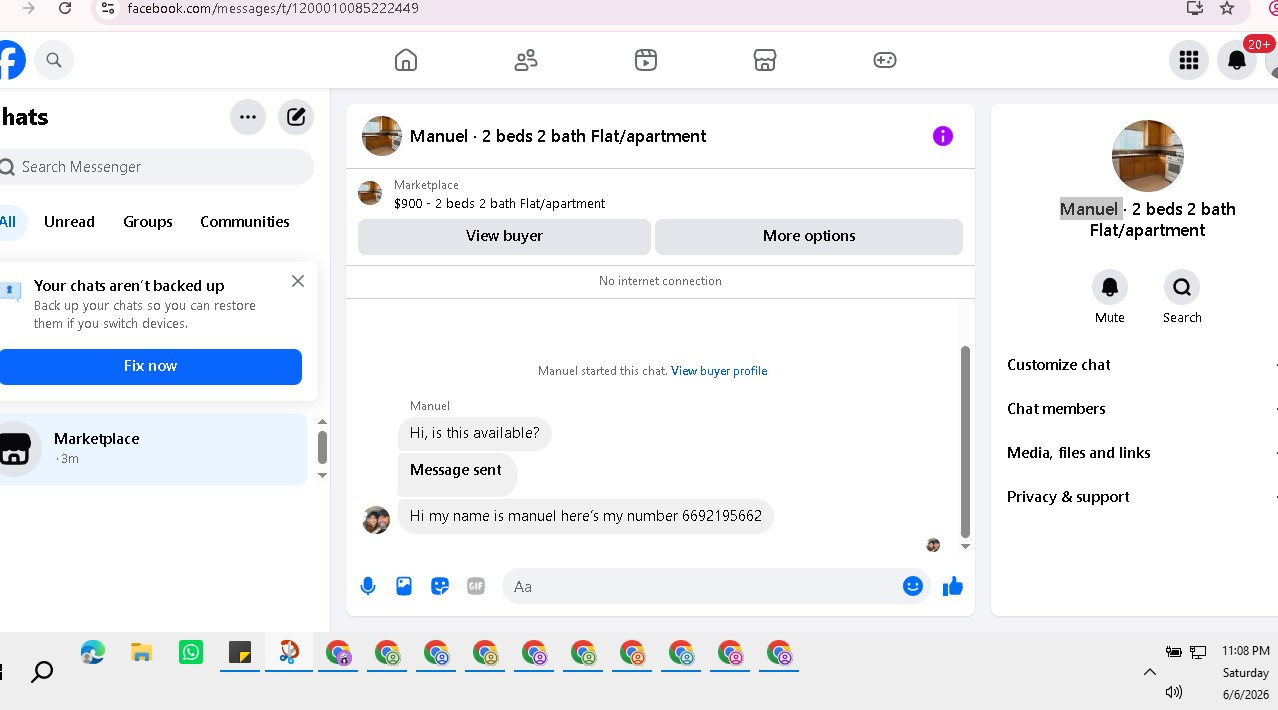Open Microsoft Edge from taskbar

(93, 653)
